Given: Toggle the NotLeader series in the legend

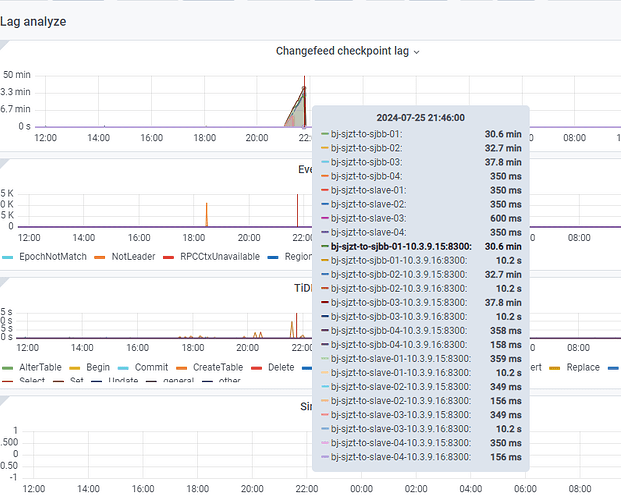Looking at the screenshot, I should pos(134,257).
